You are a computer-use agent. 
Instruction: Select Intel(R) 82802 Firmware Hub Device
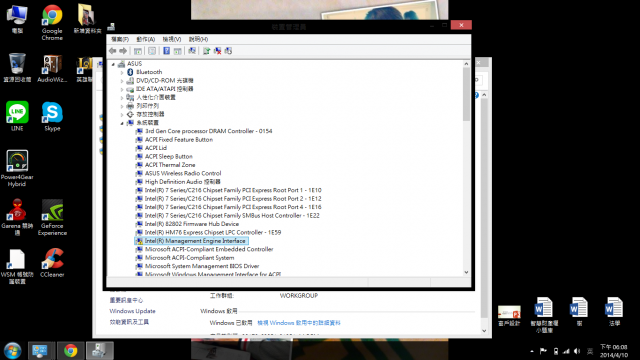pyautogui.click(x=192, y=224)
